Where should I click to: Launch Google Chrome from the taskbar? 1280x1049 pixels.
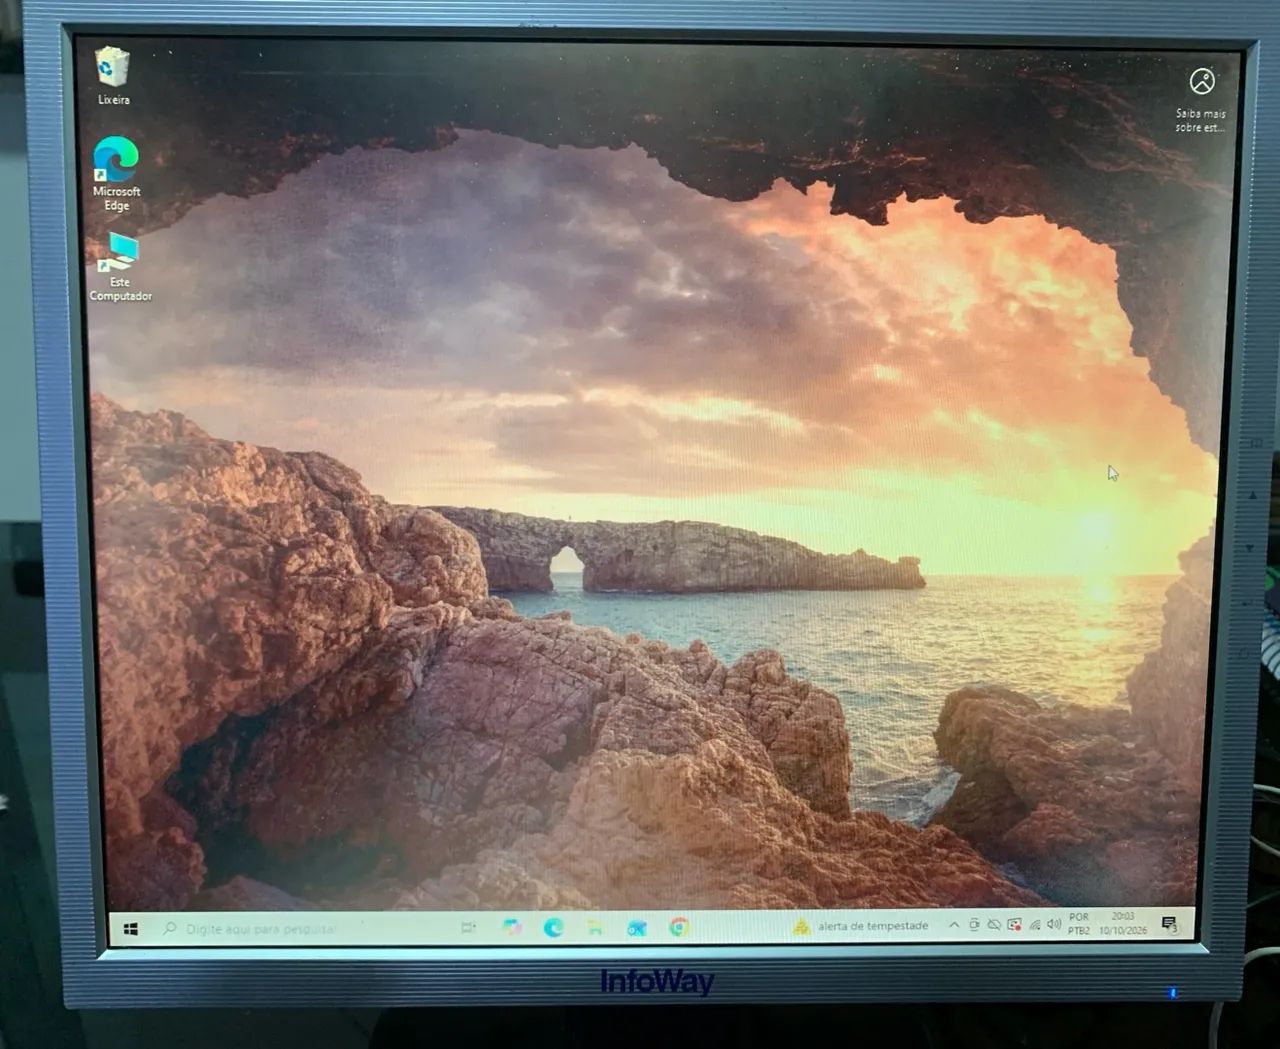(x=679, y=928)
